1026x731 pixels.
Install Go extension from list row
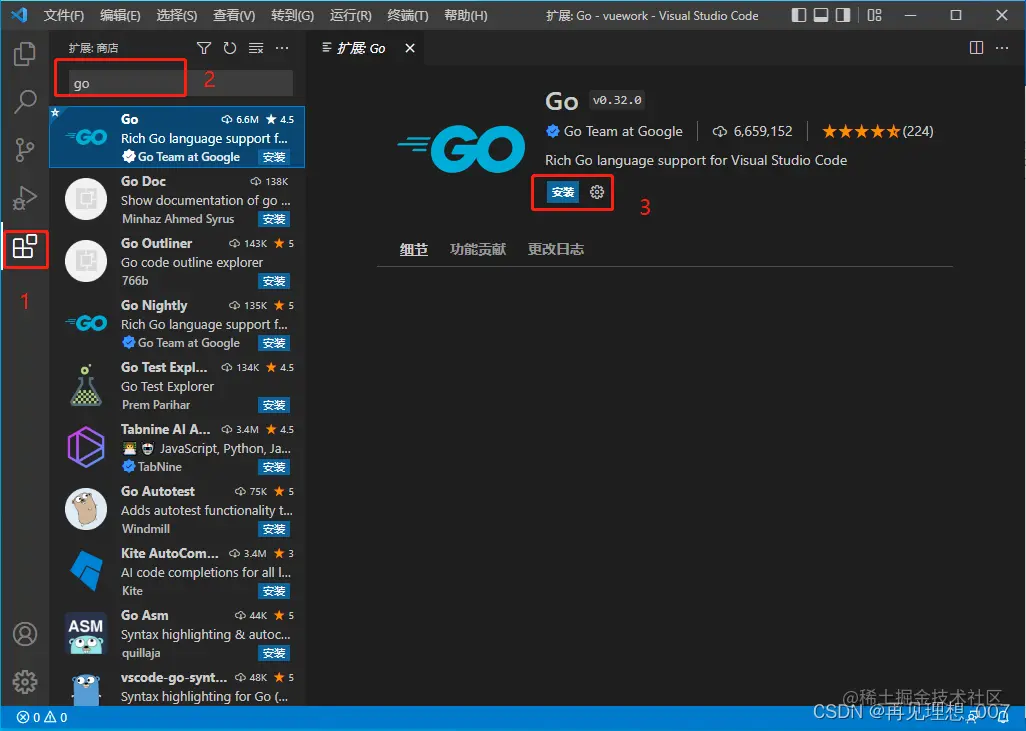click(x=274, y=157)
